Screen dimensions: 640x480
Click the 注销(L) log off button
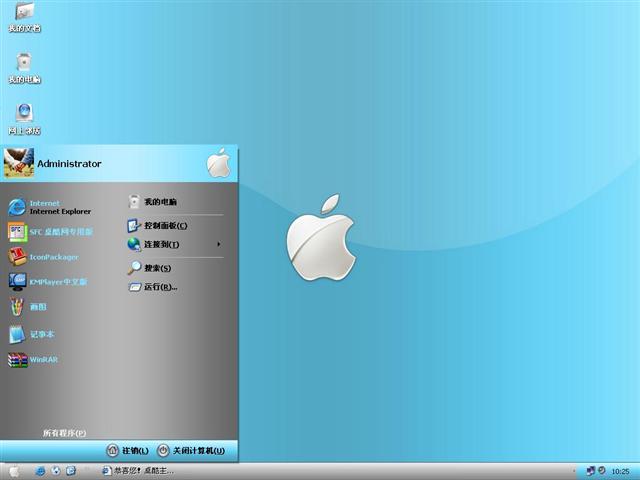coord(127,451)
